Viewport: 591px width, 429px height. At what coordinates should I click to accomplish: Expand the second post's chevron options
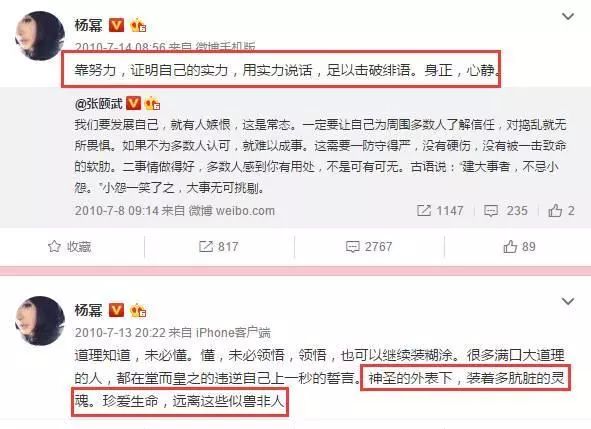[x=568, y=301]
